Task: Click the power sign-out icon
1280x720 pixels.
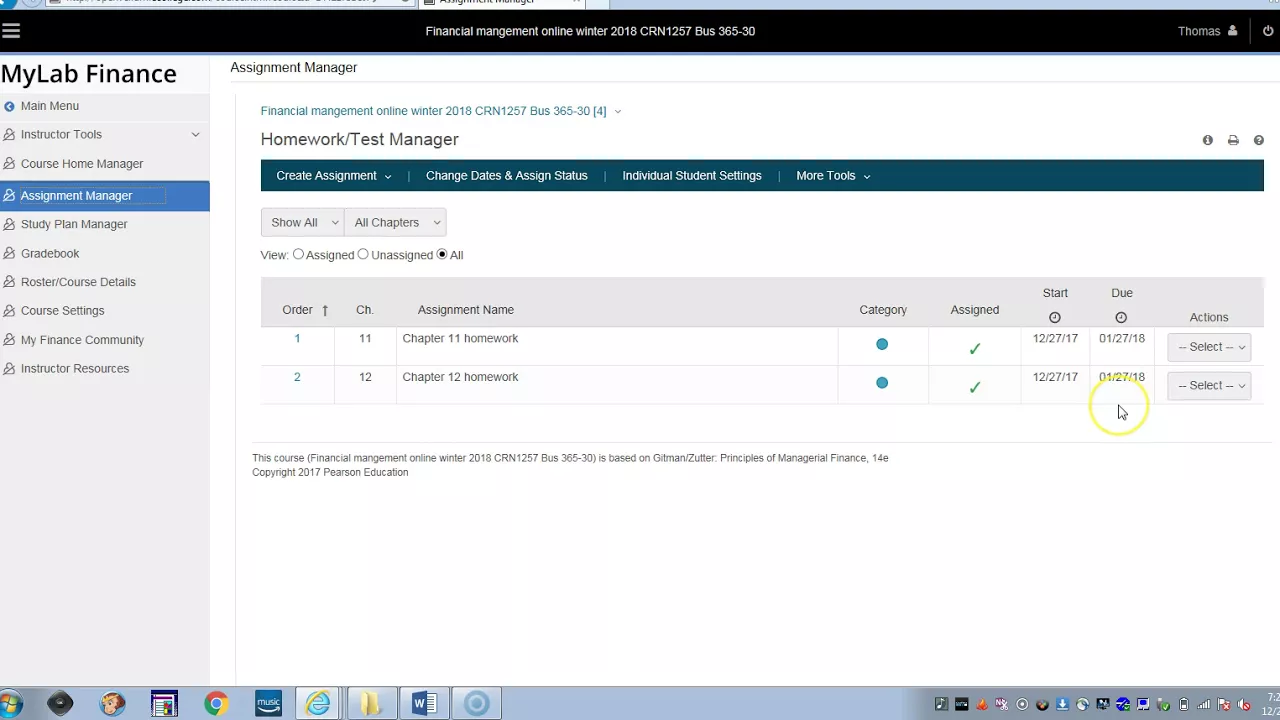Action: tap(1268, 31)
